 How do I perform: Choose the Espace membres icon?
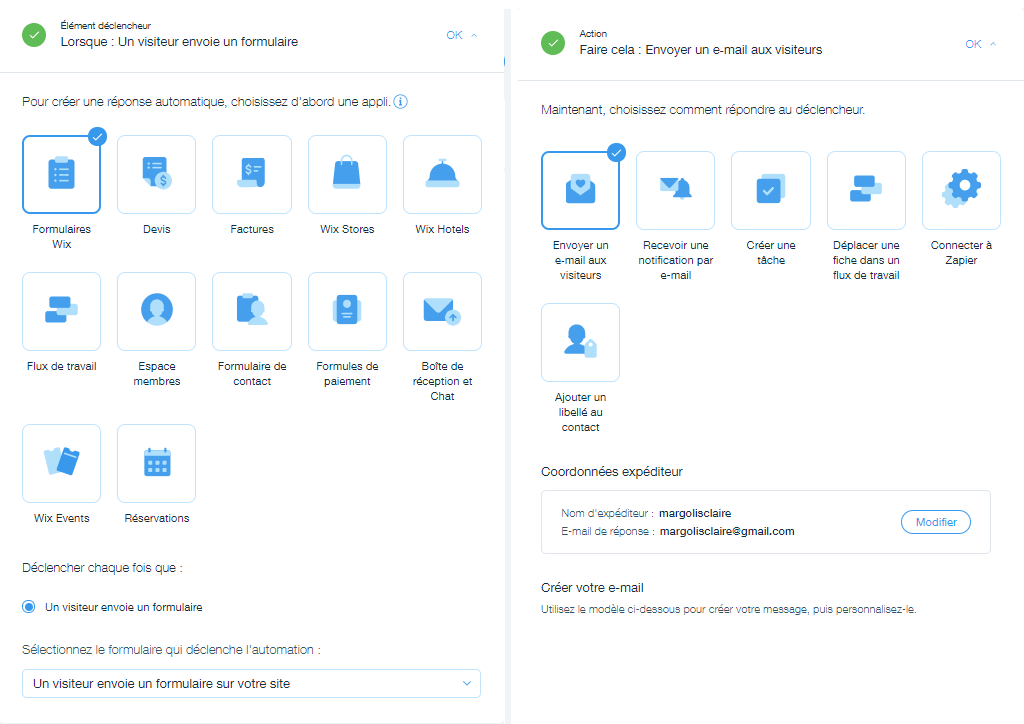point(157,311)
